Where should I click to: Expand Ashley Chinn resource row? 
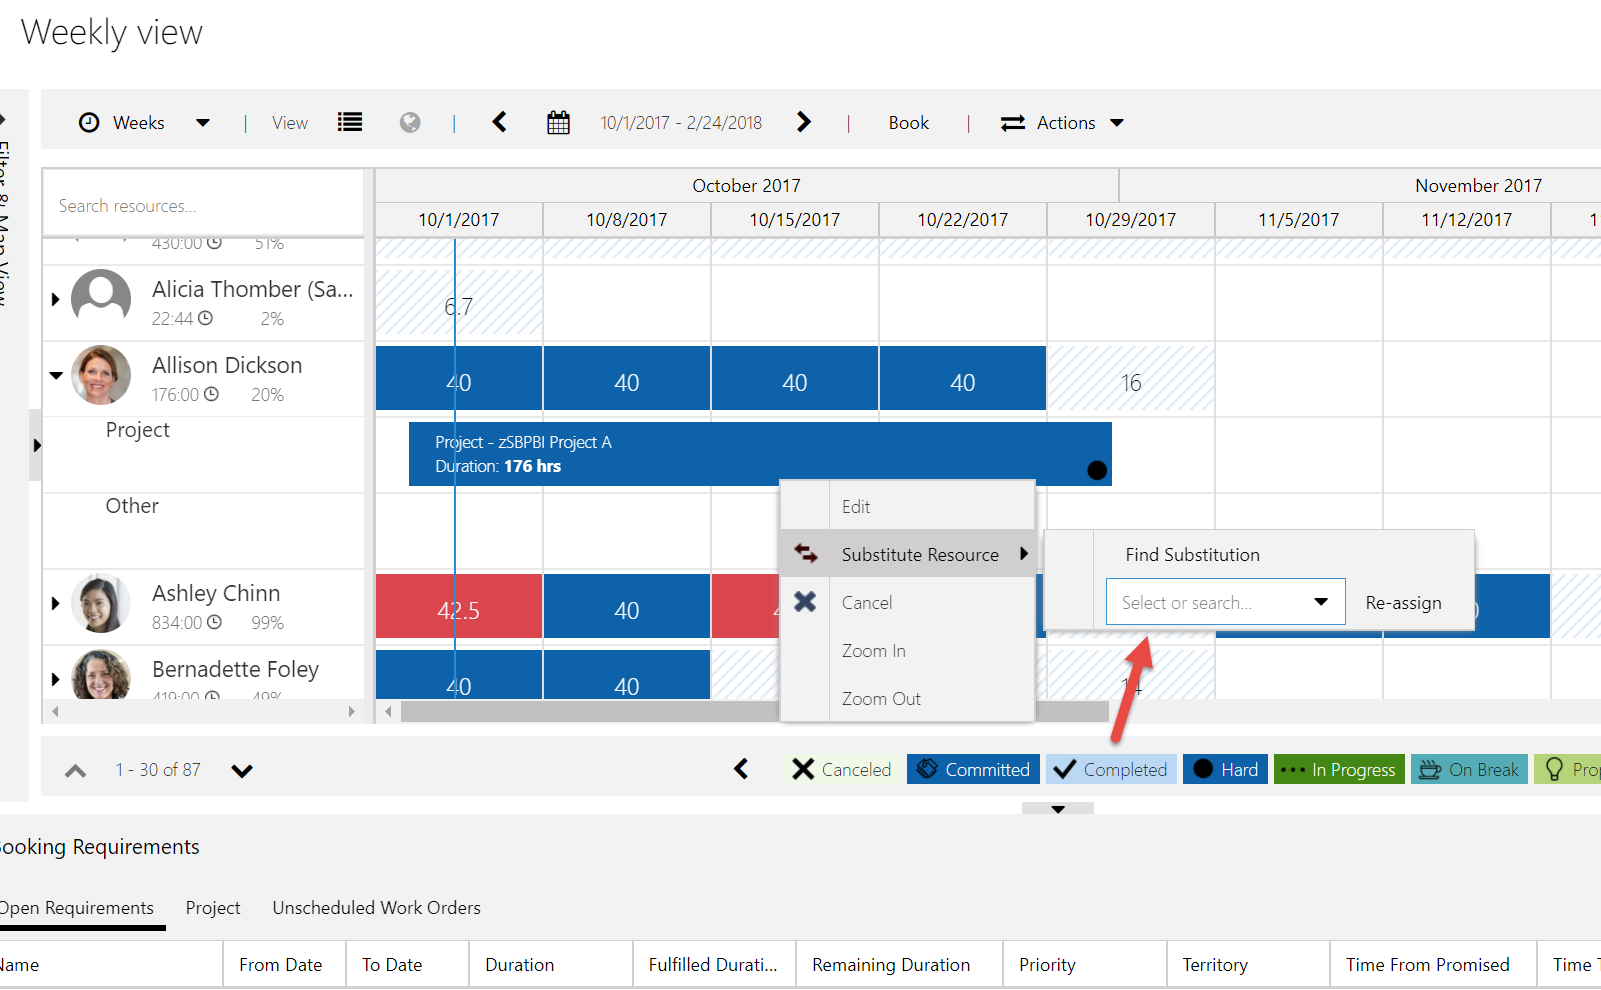point(56,603)
